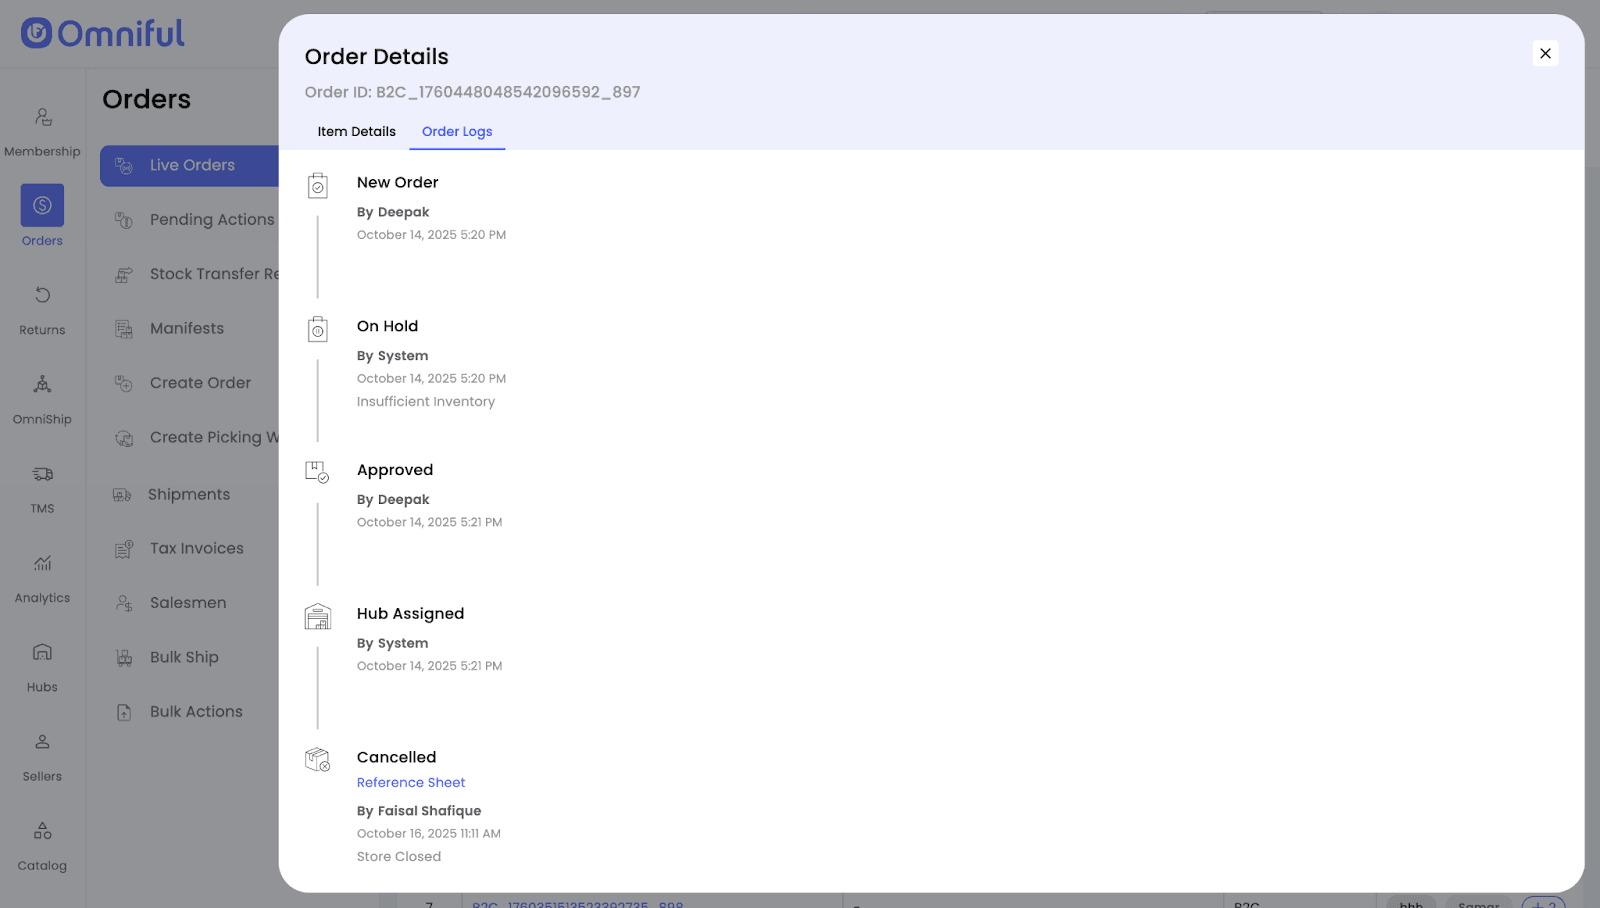Viewport: 1600px width, 908px height.
Task: Open the Reference Sheet link
Action: 411,783
